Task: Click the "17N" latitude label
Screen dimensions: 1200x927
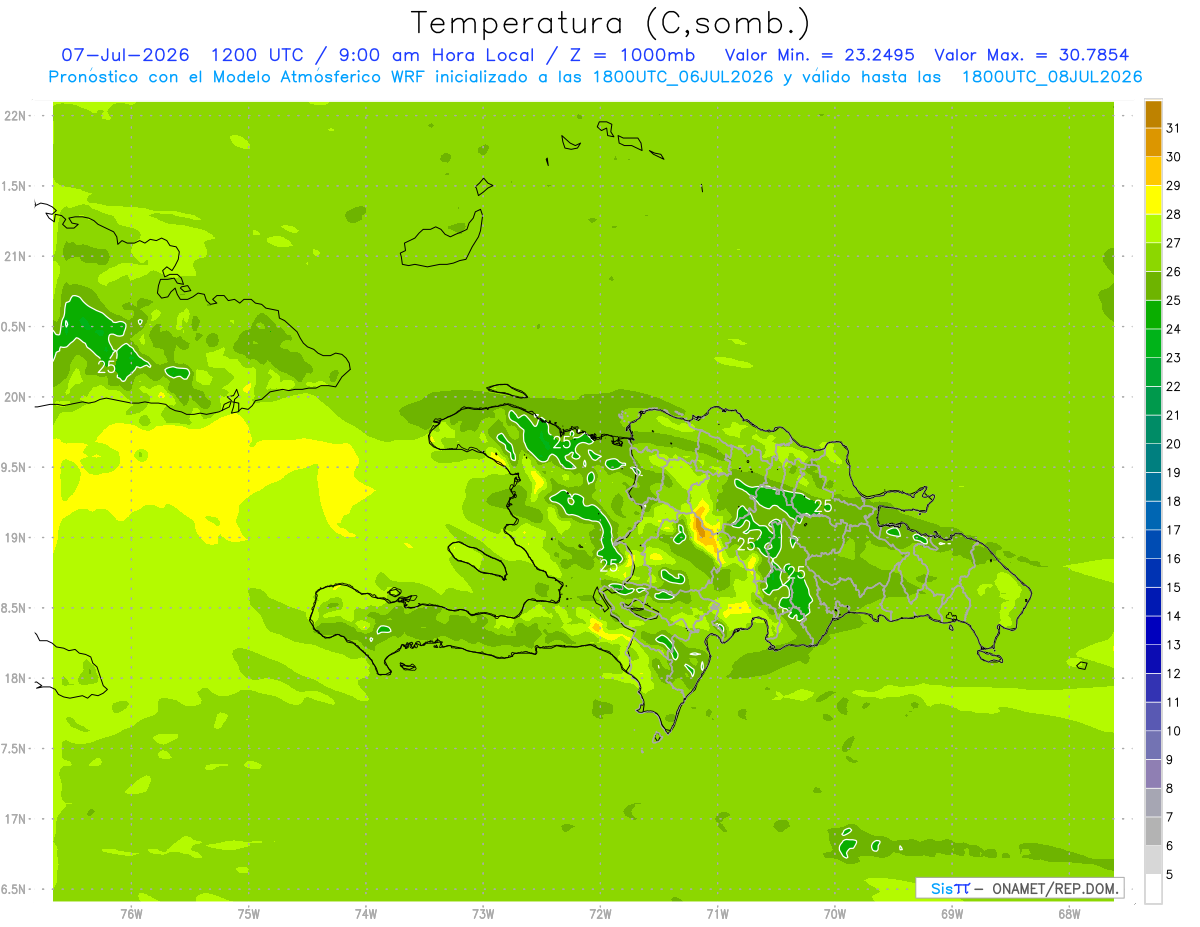Action: click(x=17, y=819)
